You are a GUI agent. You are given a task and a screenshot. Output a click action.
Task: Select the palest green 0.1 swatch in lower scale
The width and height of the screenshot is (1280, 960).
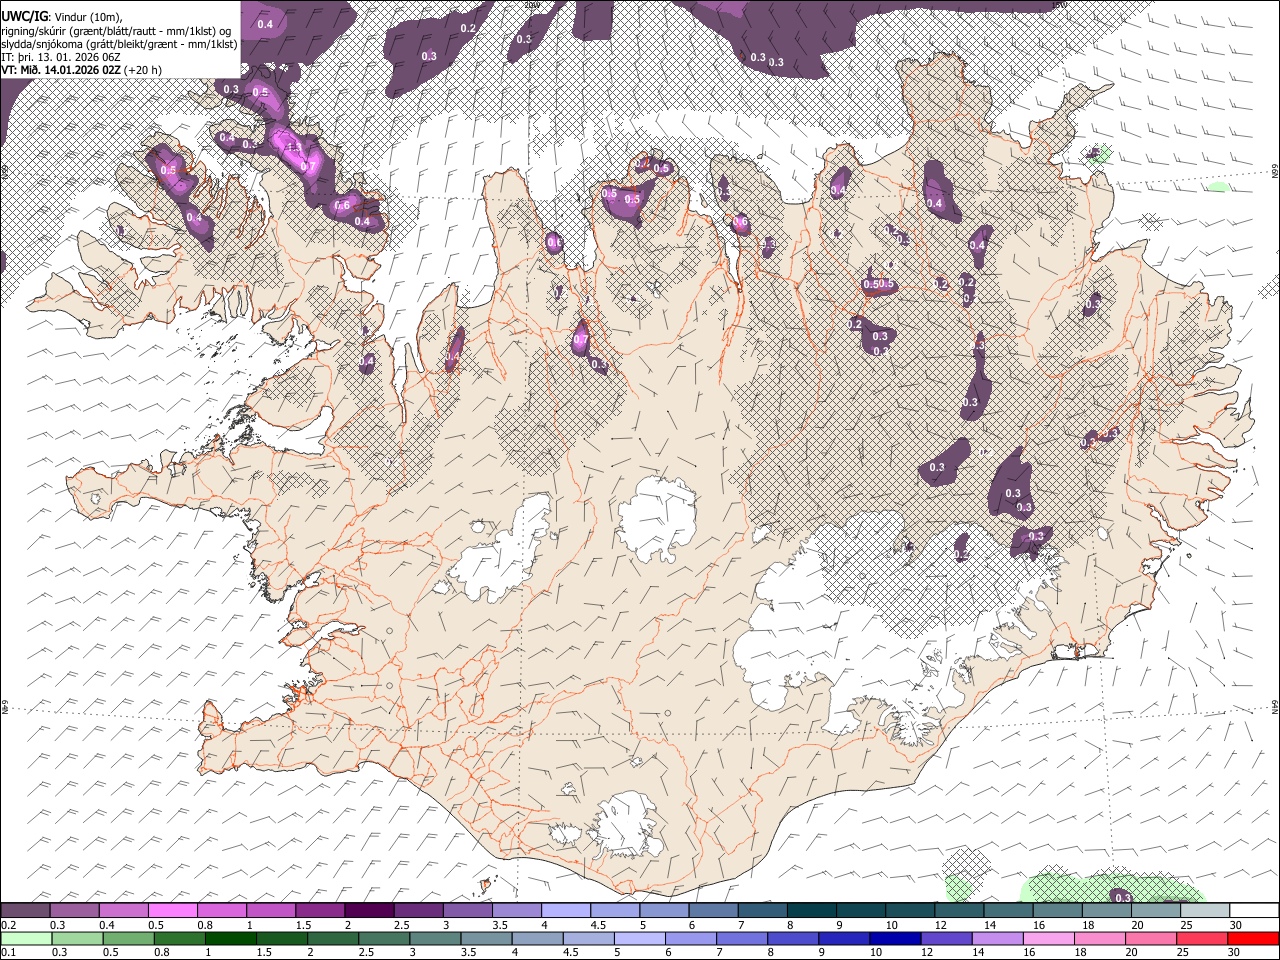pyautogui.click(x=26, y=939)
